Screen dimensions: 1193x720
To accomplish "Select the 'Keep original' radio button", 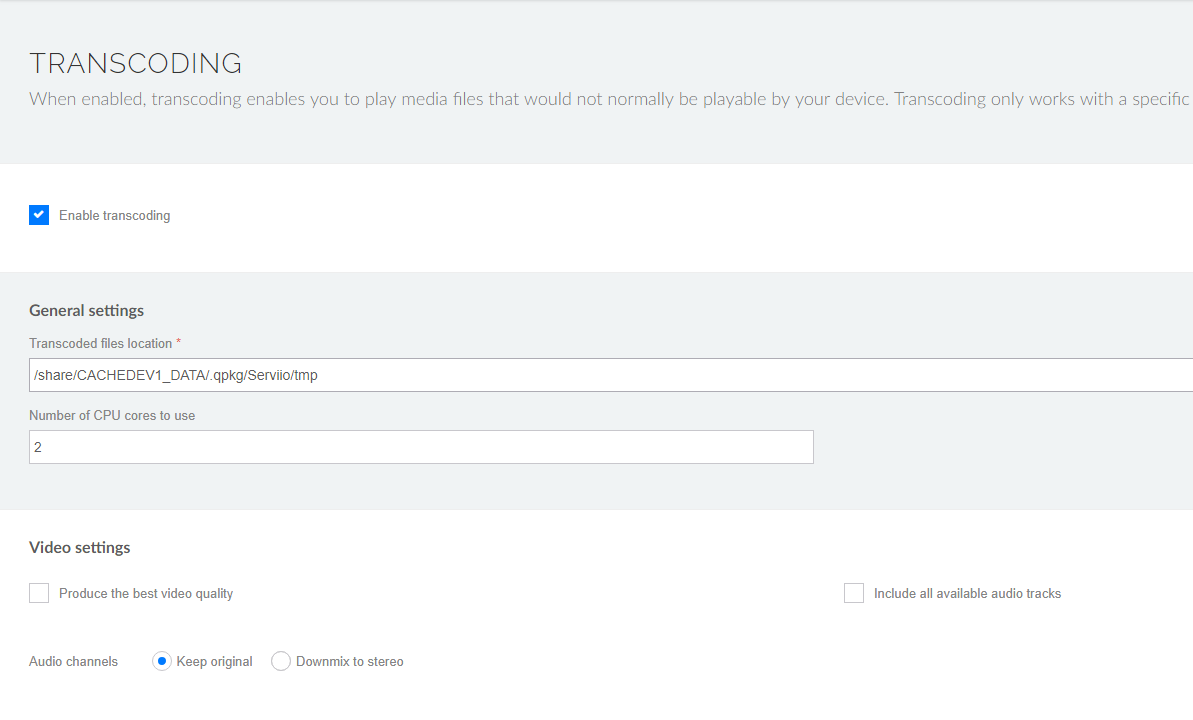I will 162,661.
